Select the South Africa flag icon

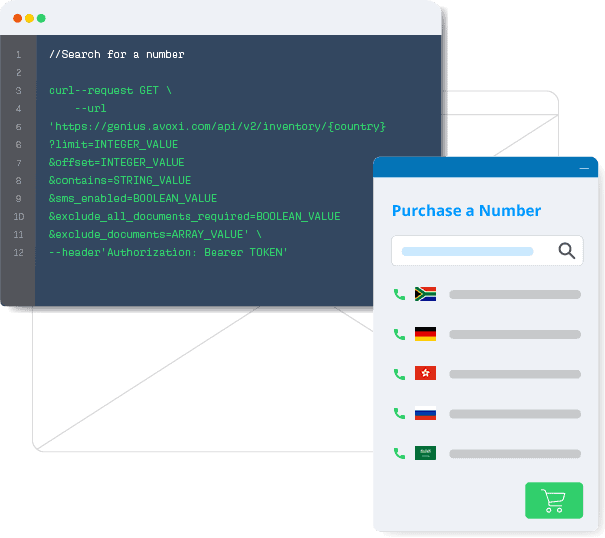click(425, 294)
